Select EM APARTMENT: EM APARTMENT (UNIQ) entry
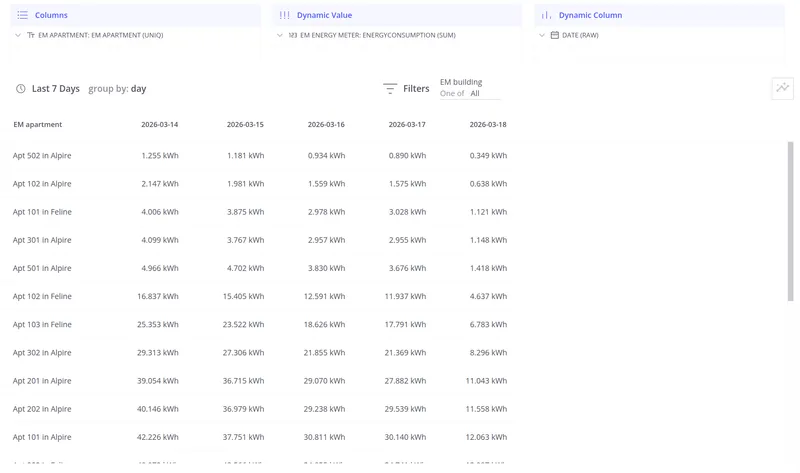Image resolution: width=800 pixels, height=473 pixels. (101, 35)
